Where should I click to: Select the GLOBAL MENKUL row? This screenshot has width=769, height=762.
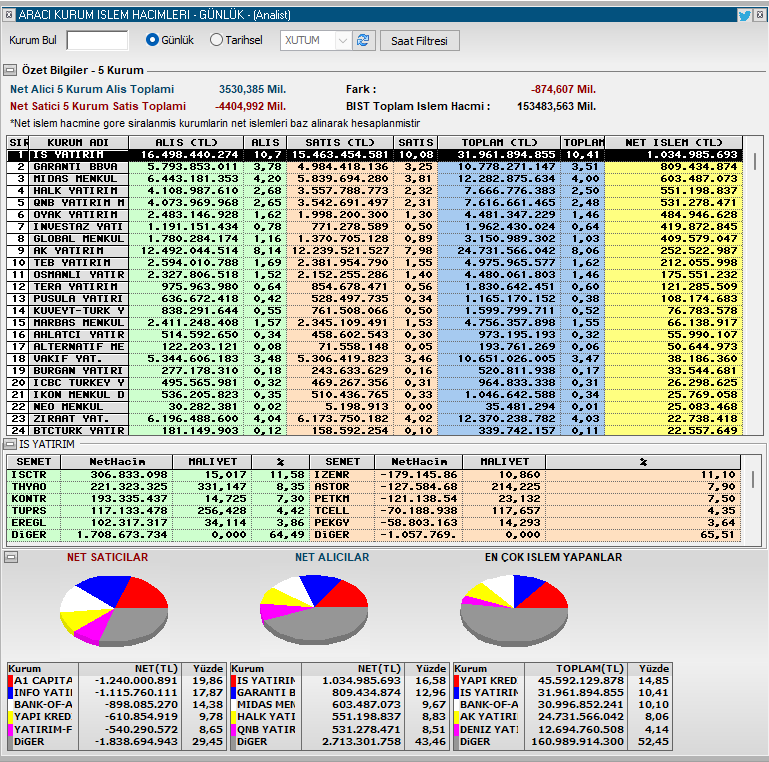[x=375, y=239]
